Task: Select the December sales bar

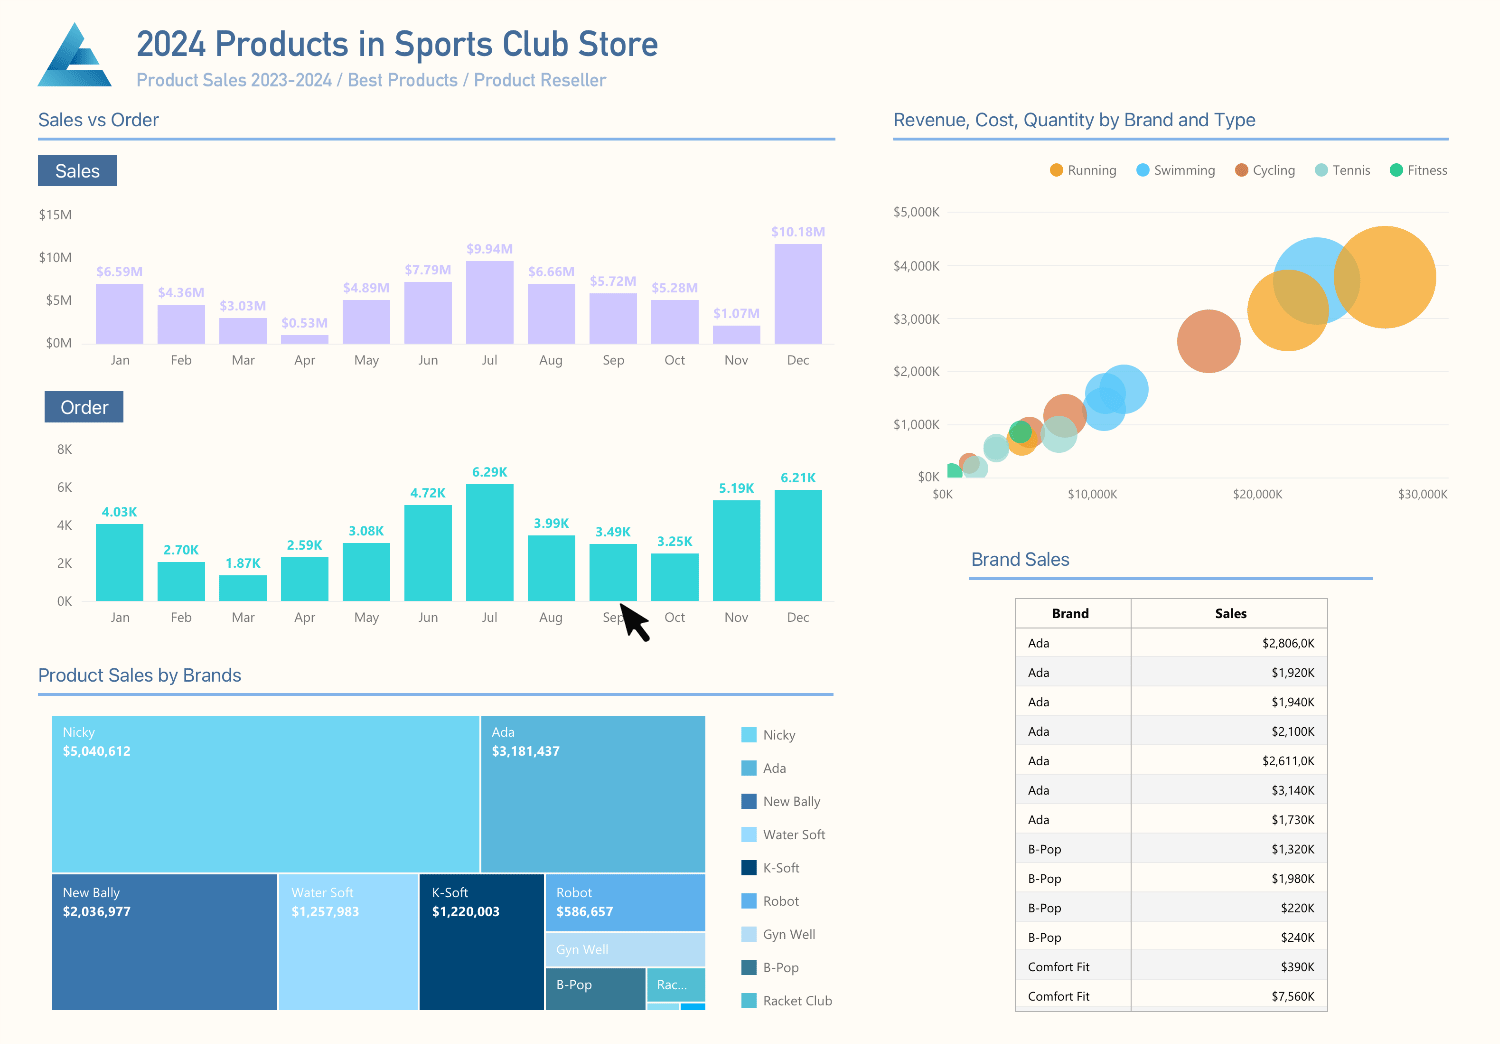Action: [798, 294]
